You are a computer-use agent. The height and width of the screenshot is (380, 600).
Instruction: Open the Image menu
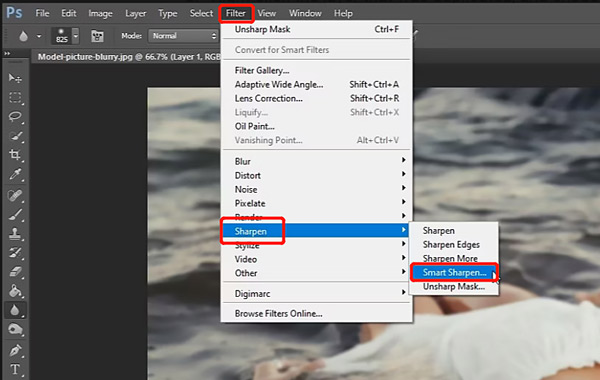[100, 13]
